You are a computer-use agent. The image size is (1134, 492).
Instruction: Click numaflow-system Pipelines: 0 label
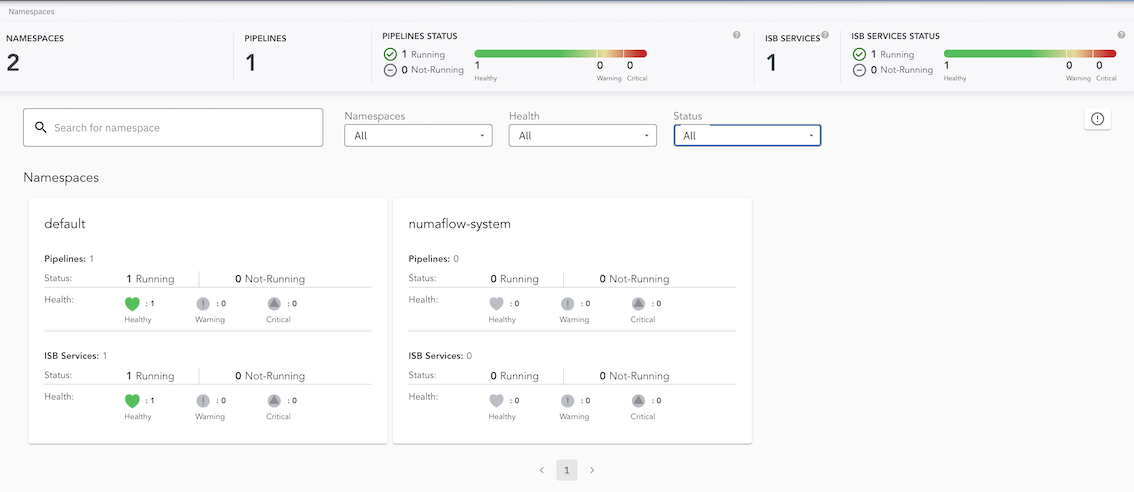pyautogui.click(x=434, y=258)
